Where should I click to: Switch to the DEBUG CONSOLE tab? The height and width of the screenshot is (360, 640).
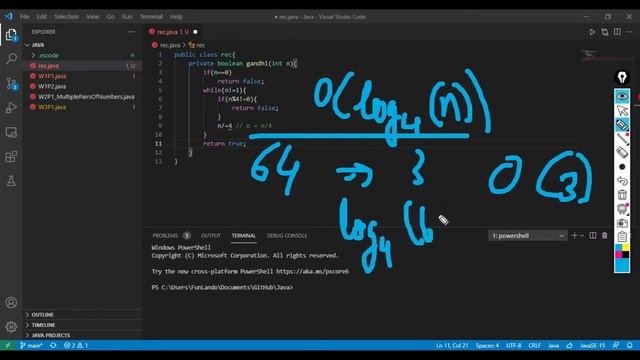pyautogui.click(x=287, y=236)
